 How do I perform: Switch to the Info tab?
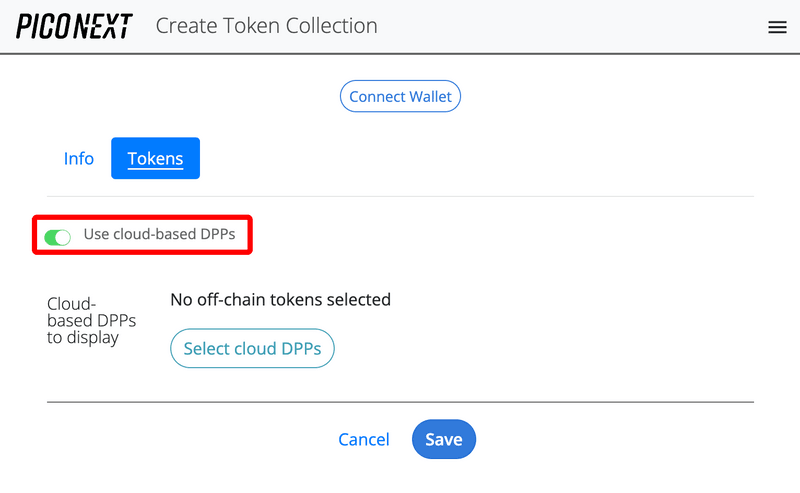click(x=79, y=158)
